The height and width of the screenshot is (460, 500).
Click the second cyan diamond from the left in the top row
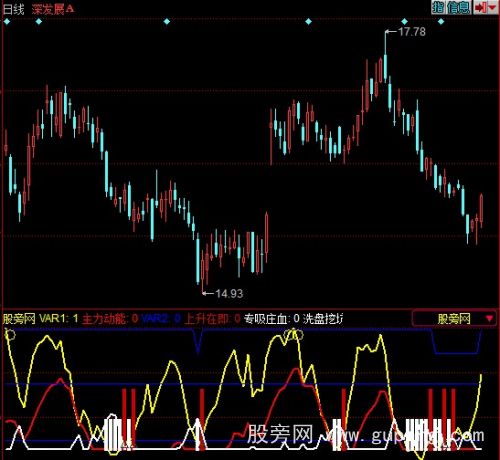coord(39,22)
